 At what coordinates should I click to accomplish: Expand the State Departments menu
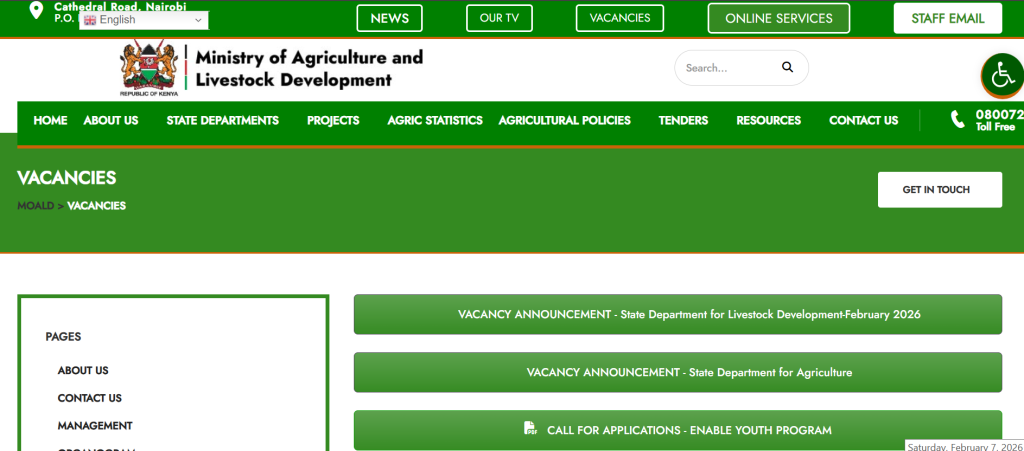(x=222, y=120)
